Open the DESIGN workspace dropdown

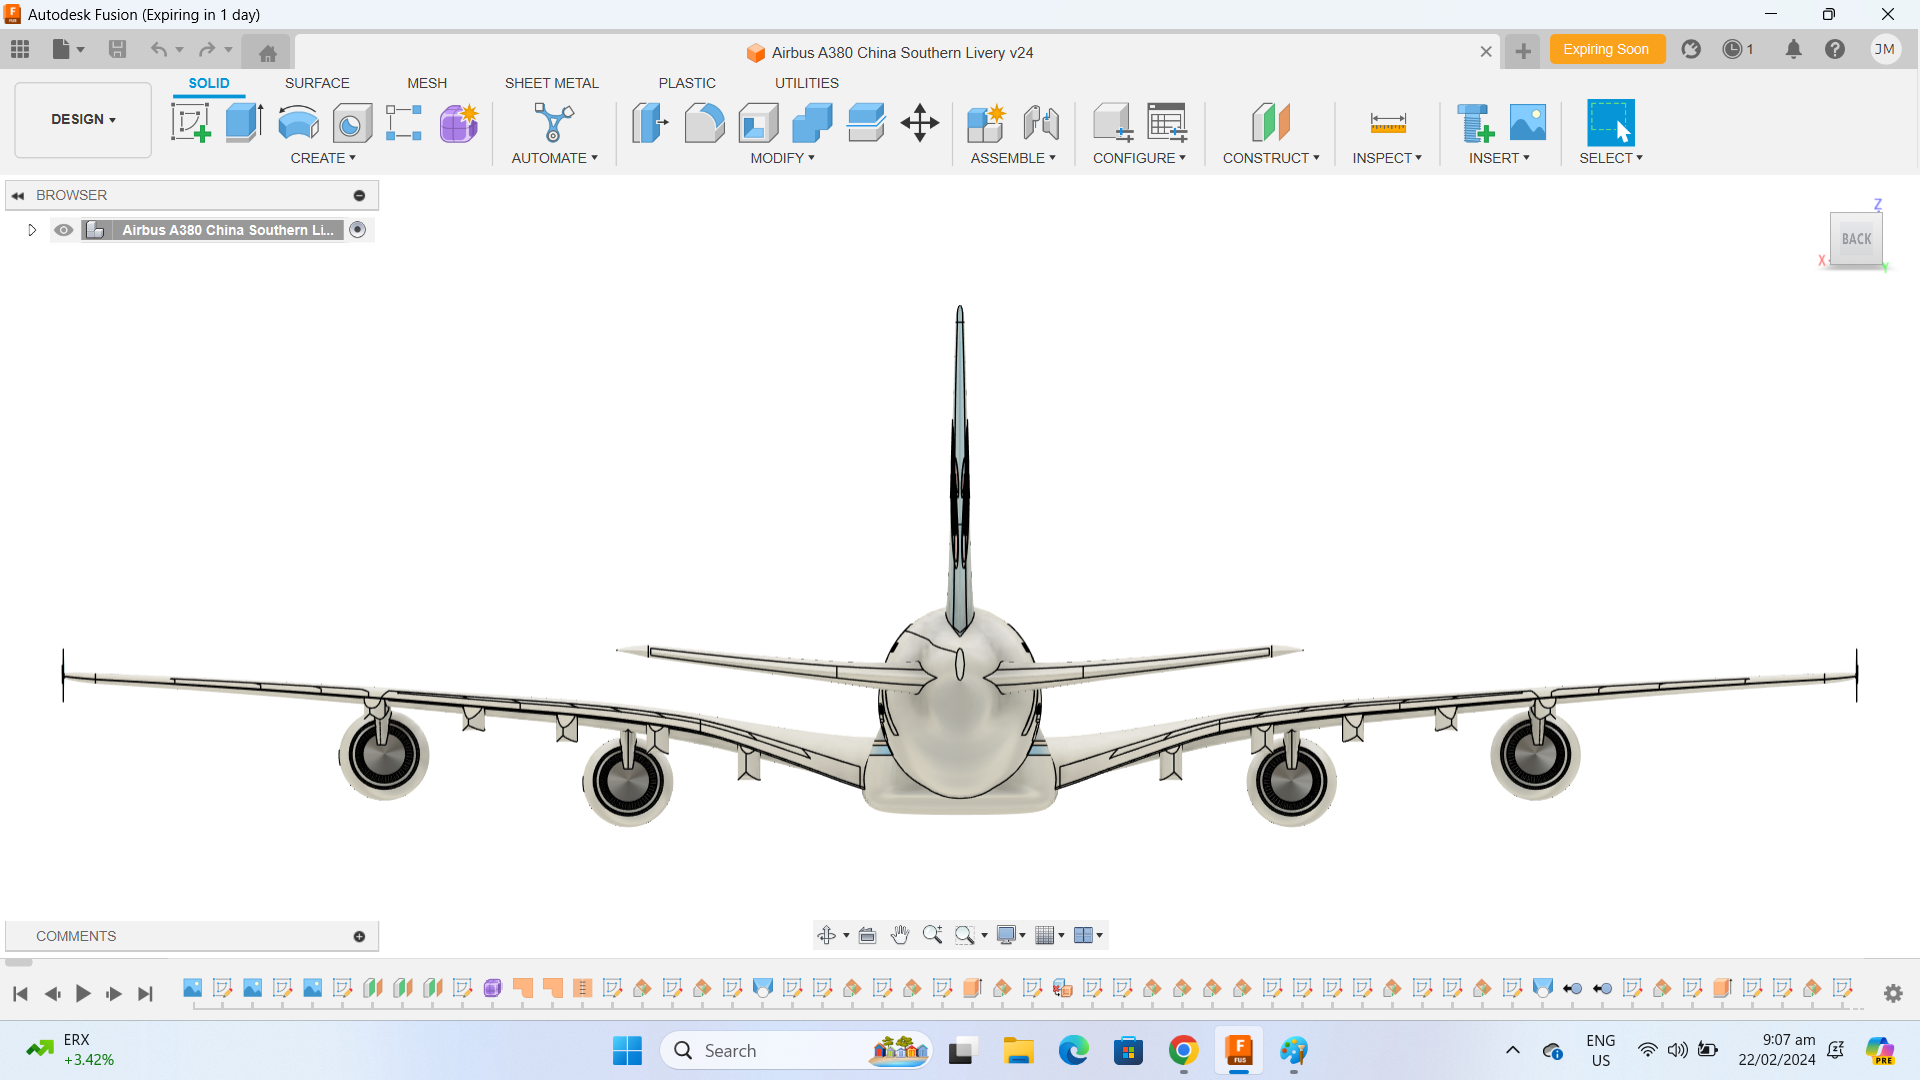click(82, 119)
